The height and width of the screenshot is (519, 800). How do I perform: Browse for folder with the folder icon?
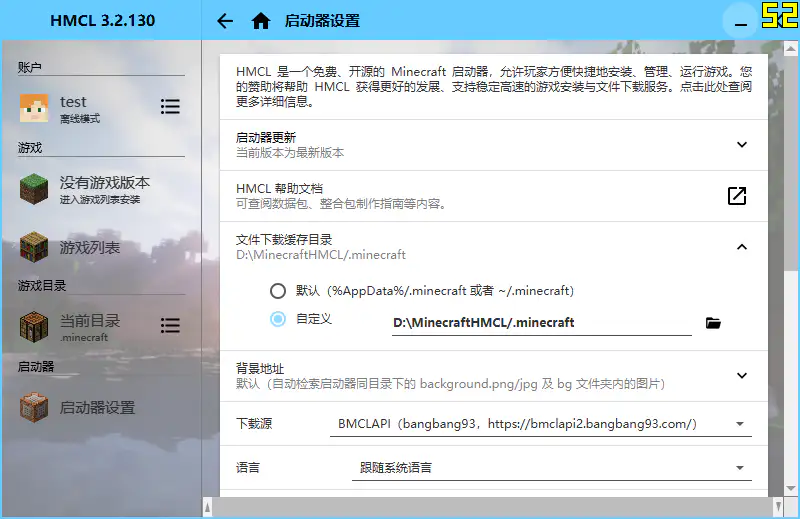[x=713, y=323]
